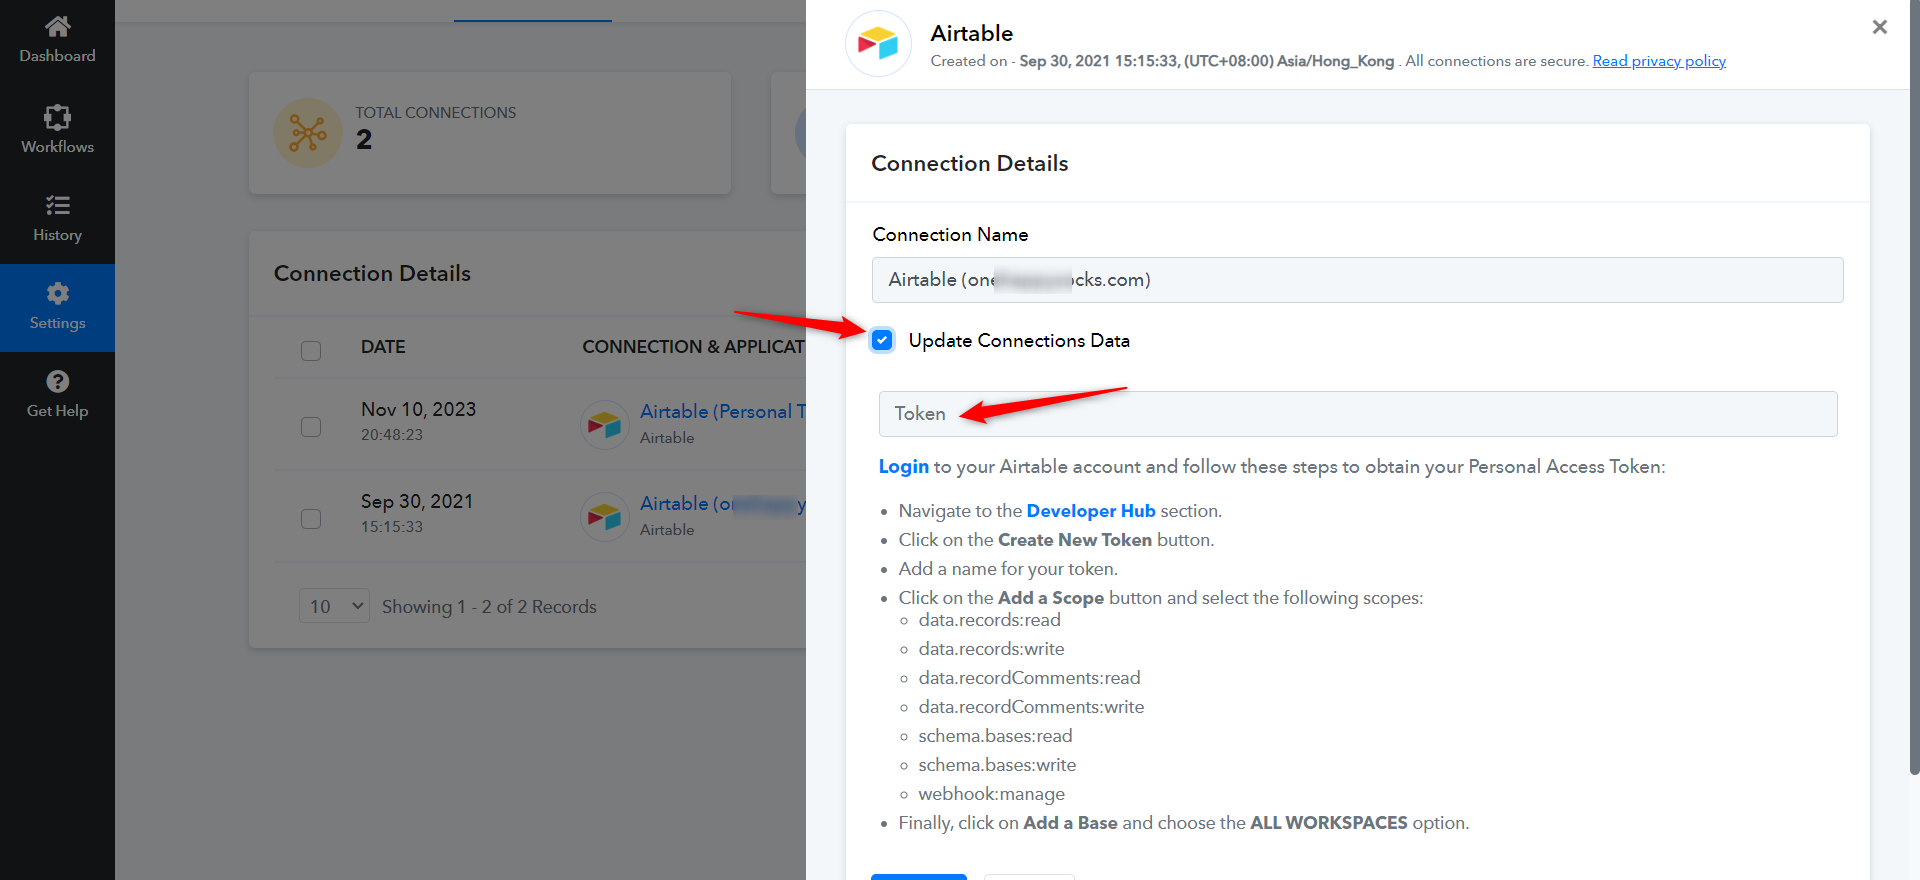1920x880 pixels.
Task: Click the Get Help question icon
Action: tap(57, 381)
